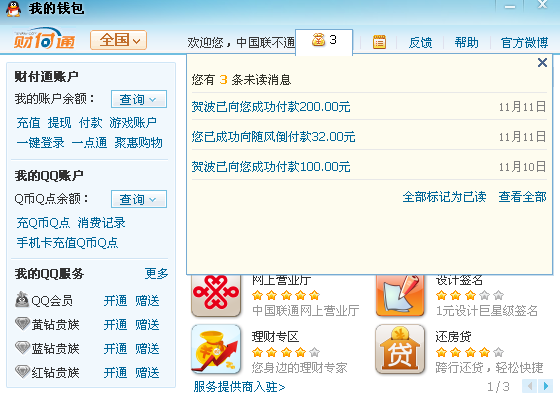Screen dimensions: 560x393
Task: Click the 充值 link
Action: [29, 123]
